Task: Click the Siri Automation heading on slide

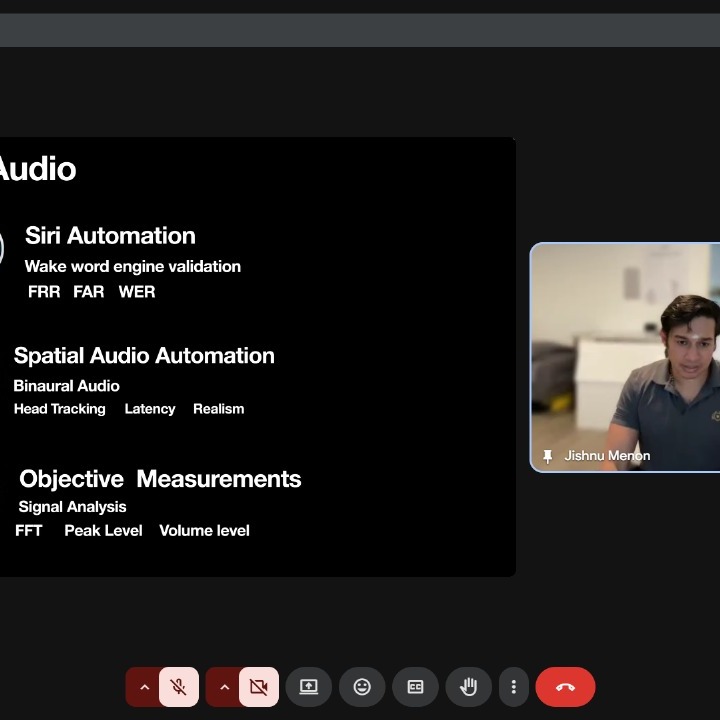Action: [x=110, y=236]
